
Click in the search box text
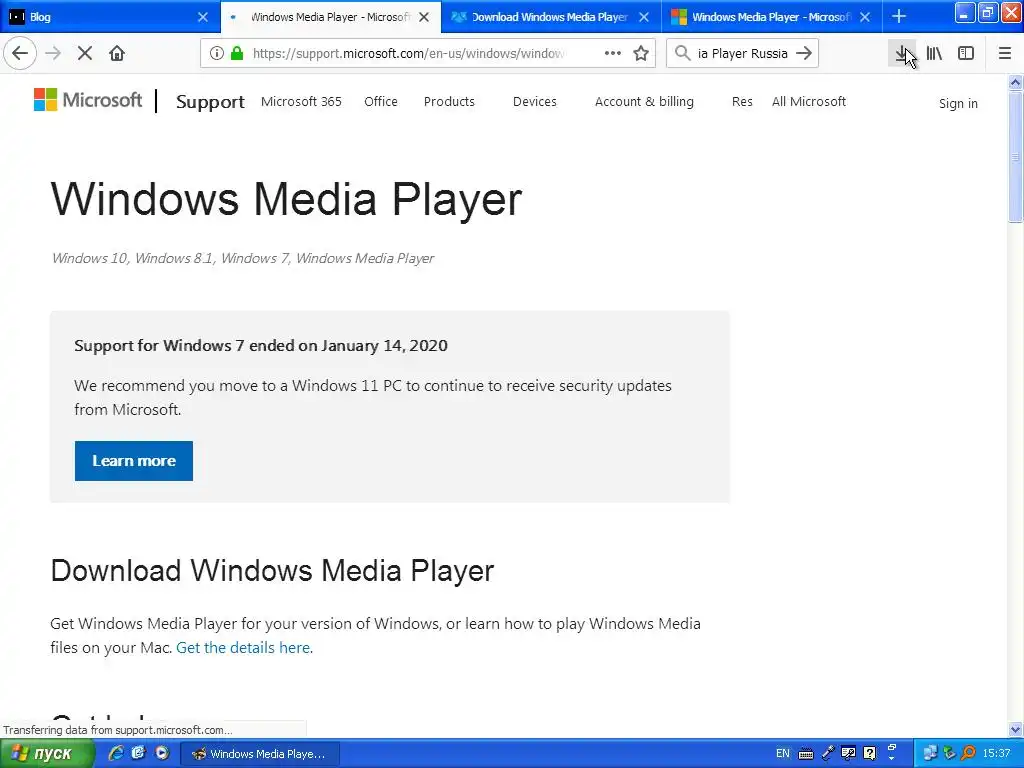point(743,54)
